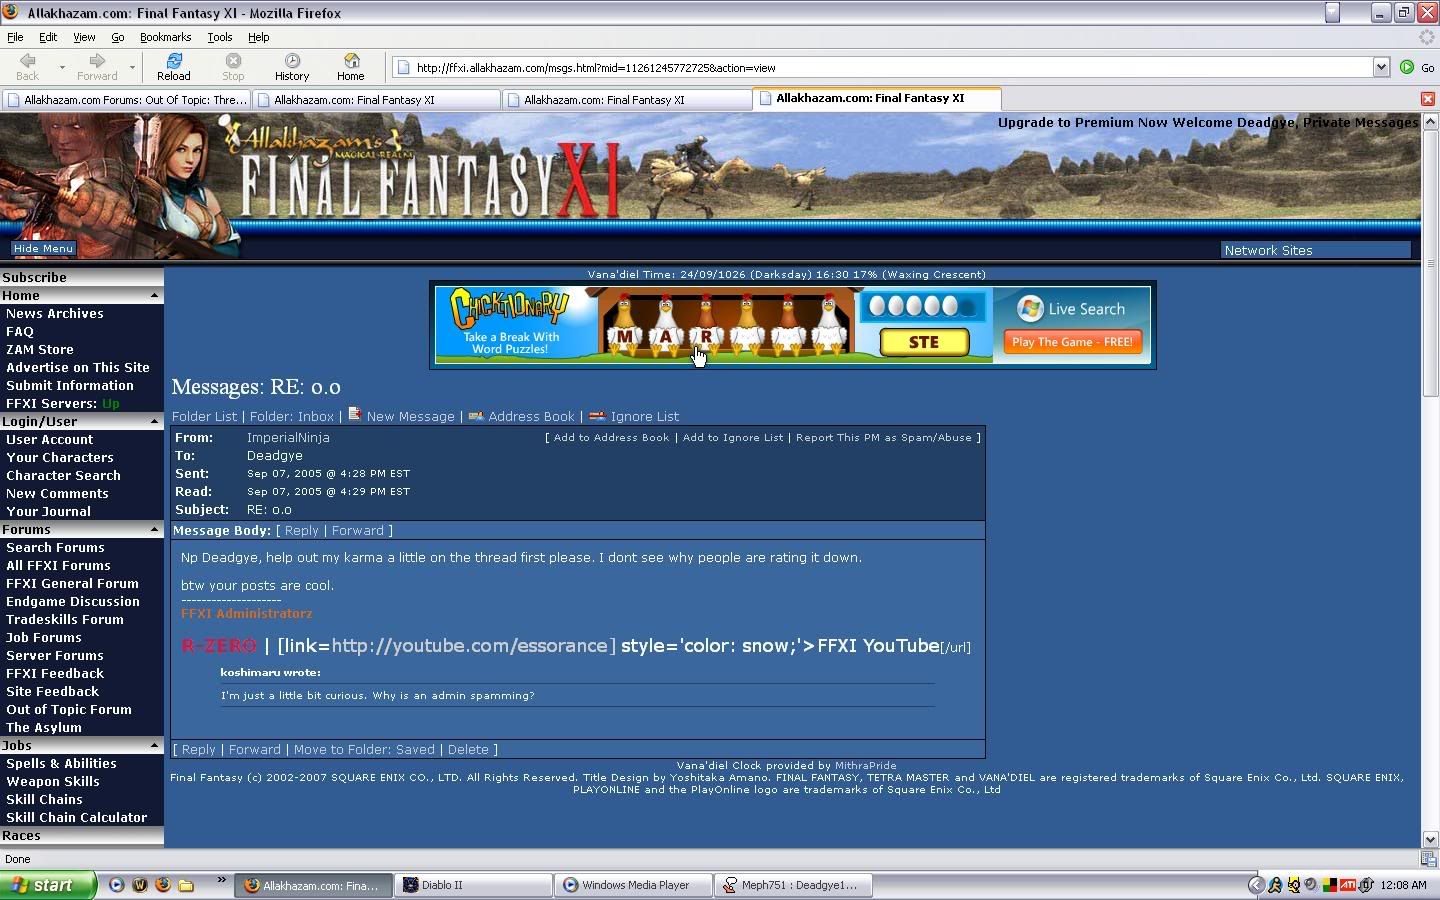Click the Ignore List icon
This screenshot has height=900, width=1440.
[x=597, y=416]
